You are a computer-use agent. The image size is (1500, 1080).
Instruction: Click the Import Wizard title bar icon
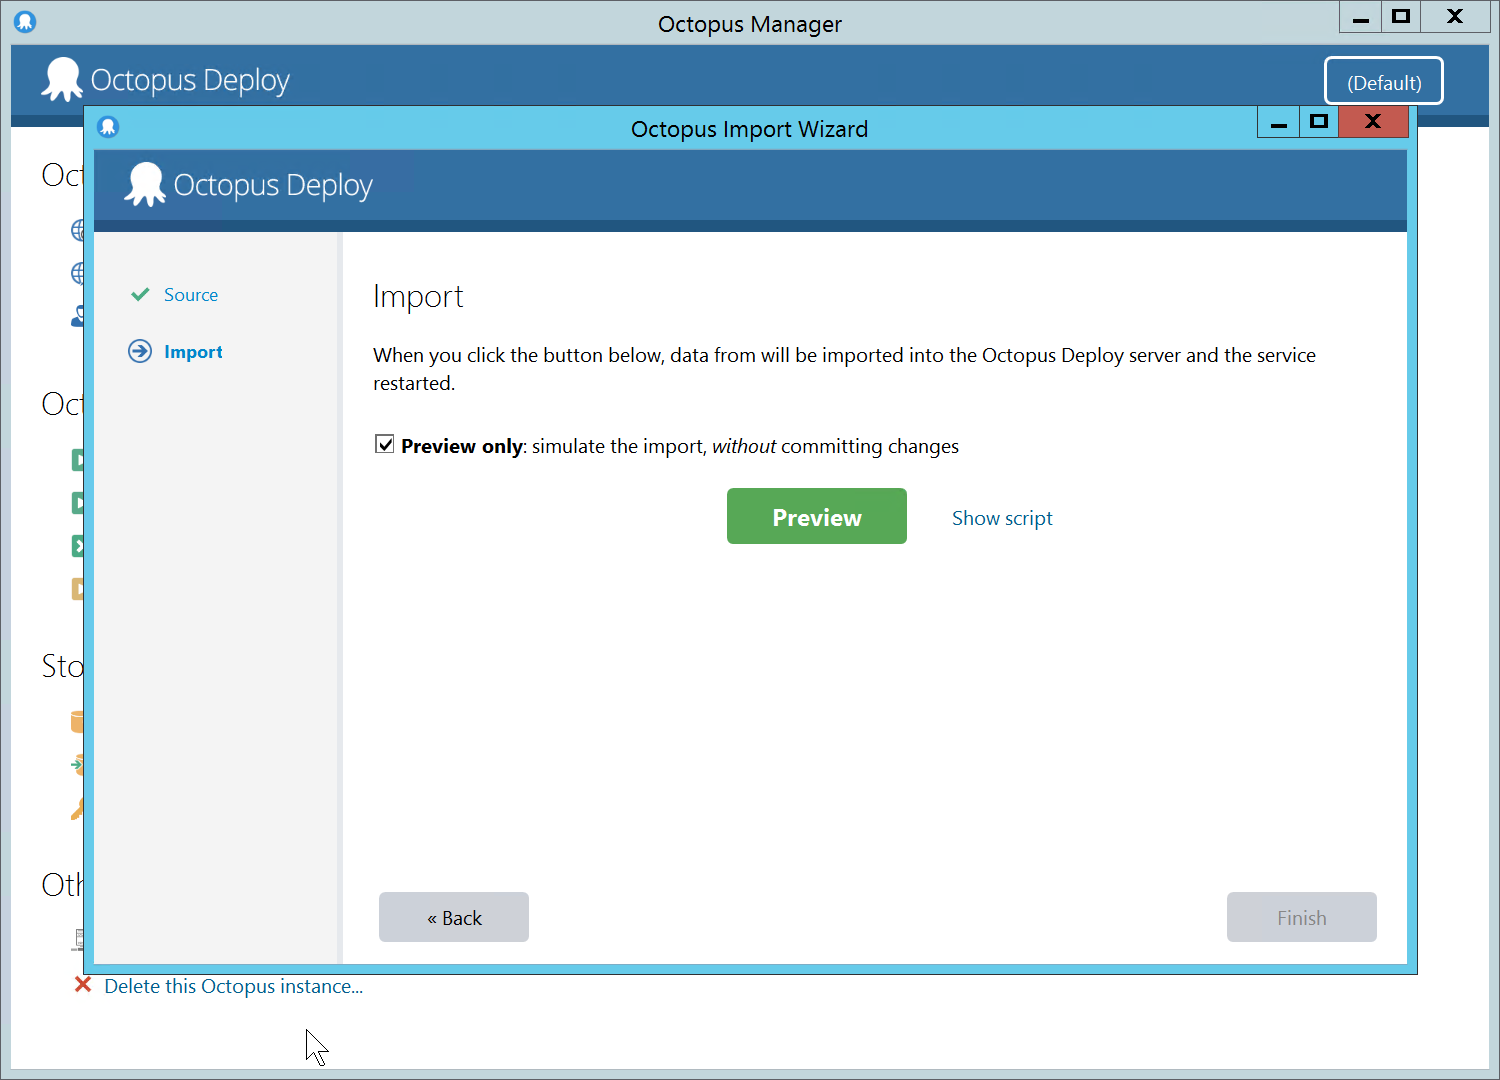pos(108,127)
